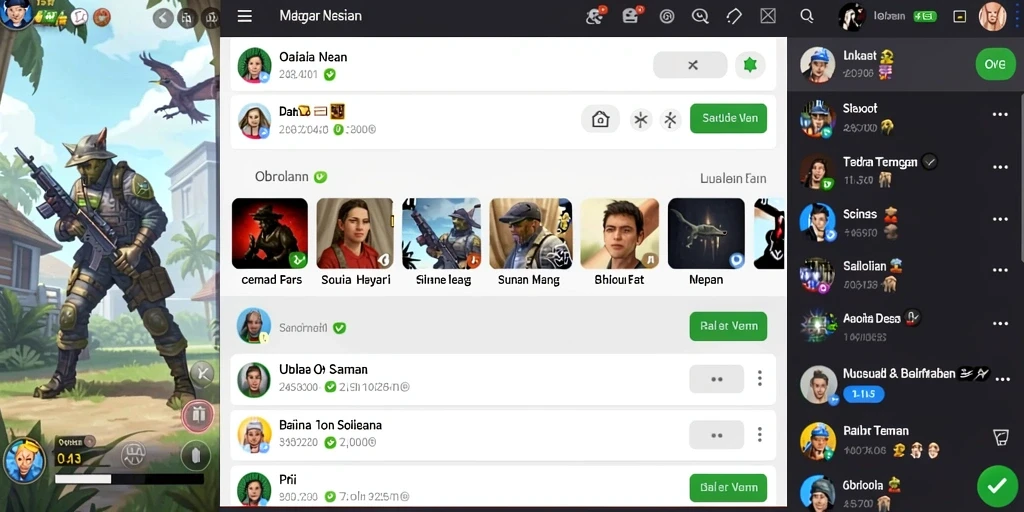1024x512 pixels.
Task: Open vertical dots menu for Ubiaa Ot Saman
Action: point(760,378)
